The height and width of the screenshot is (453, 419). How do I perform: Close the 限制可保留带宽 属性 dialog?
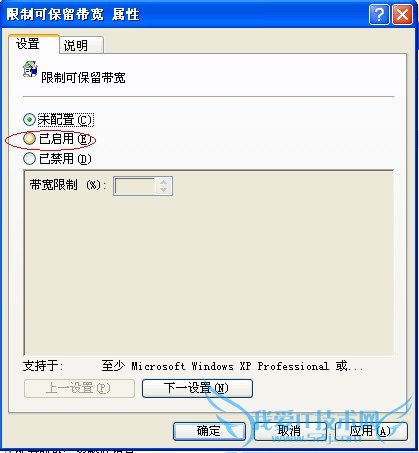[402, 15]
